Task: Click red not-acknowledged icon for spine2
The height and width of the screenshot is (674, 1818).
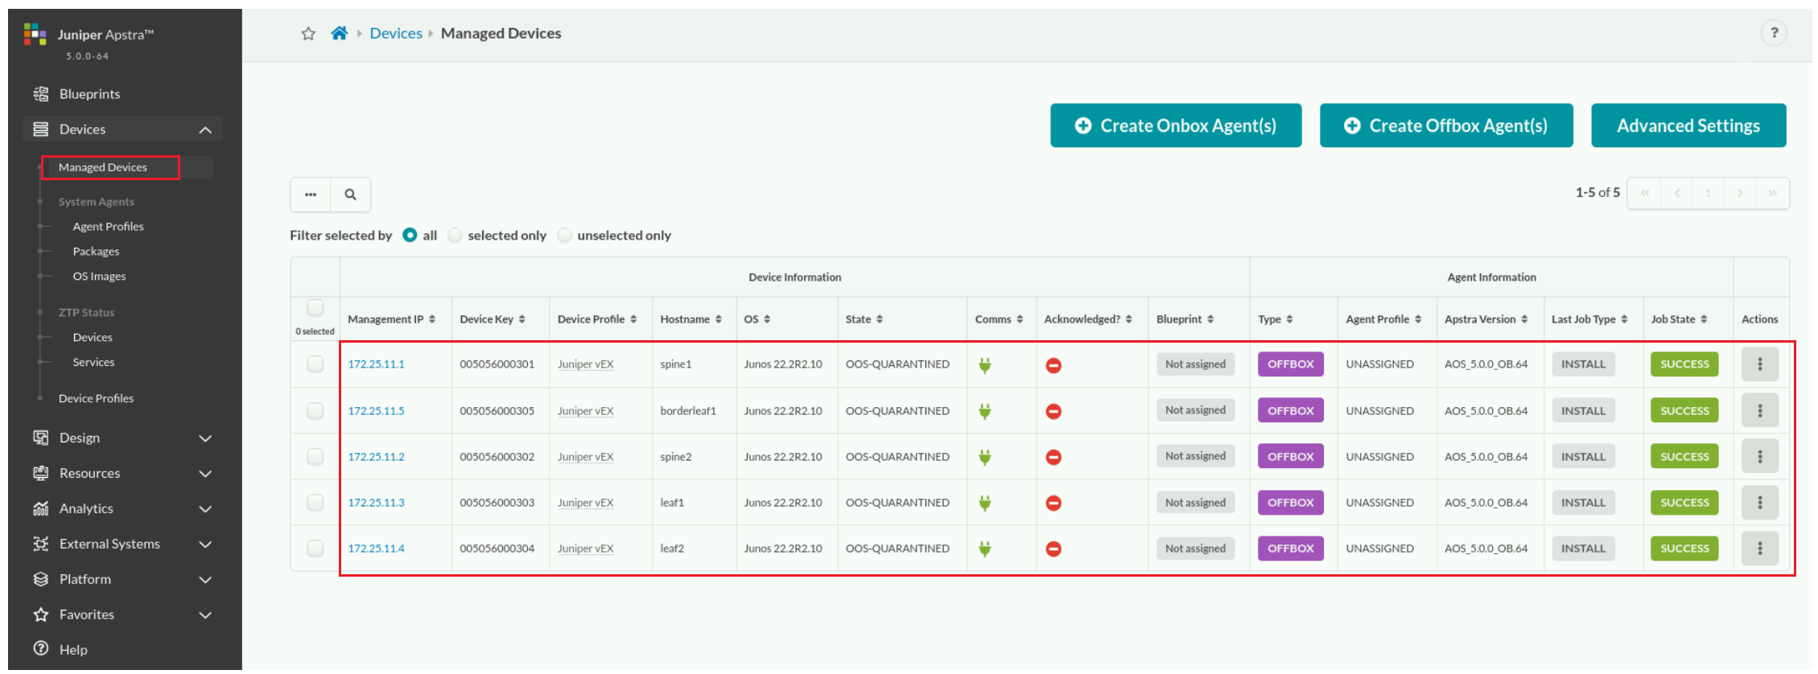Action: click(1053, 457)
